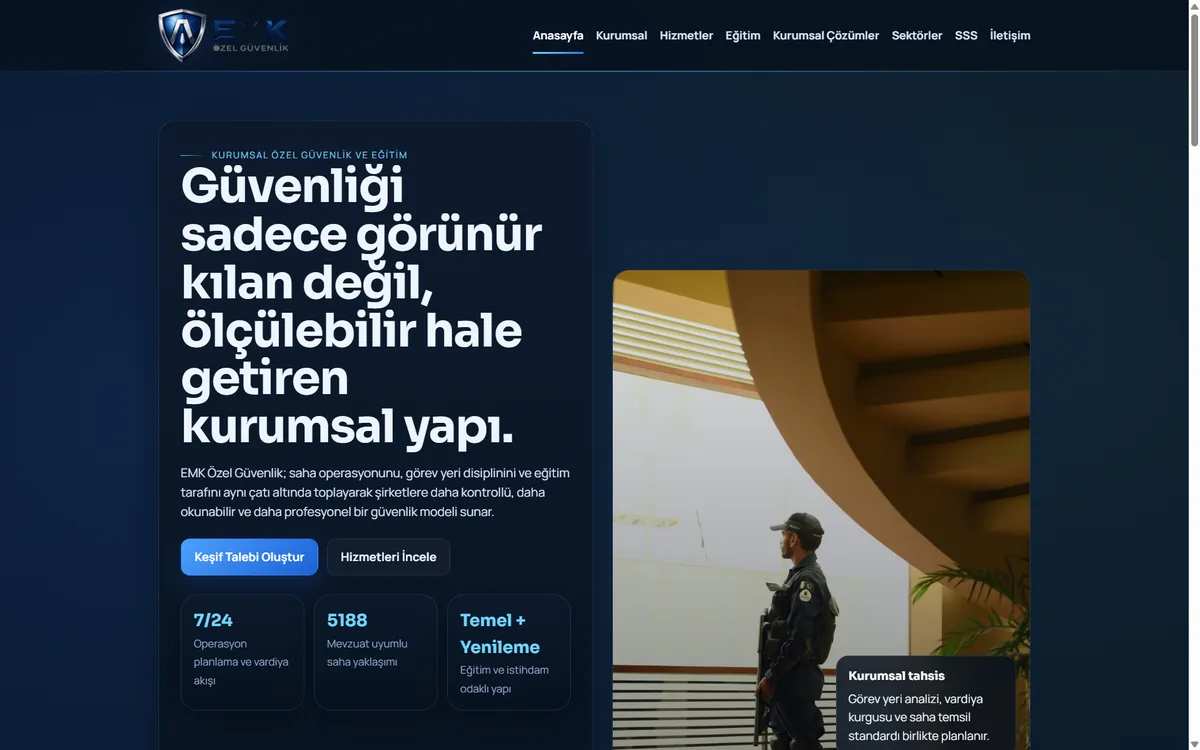Navigate to Sektörler
Image resolution: width=1200 pixels, height=750 pixels.
click(917, 35)
